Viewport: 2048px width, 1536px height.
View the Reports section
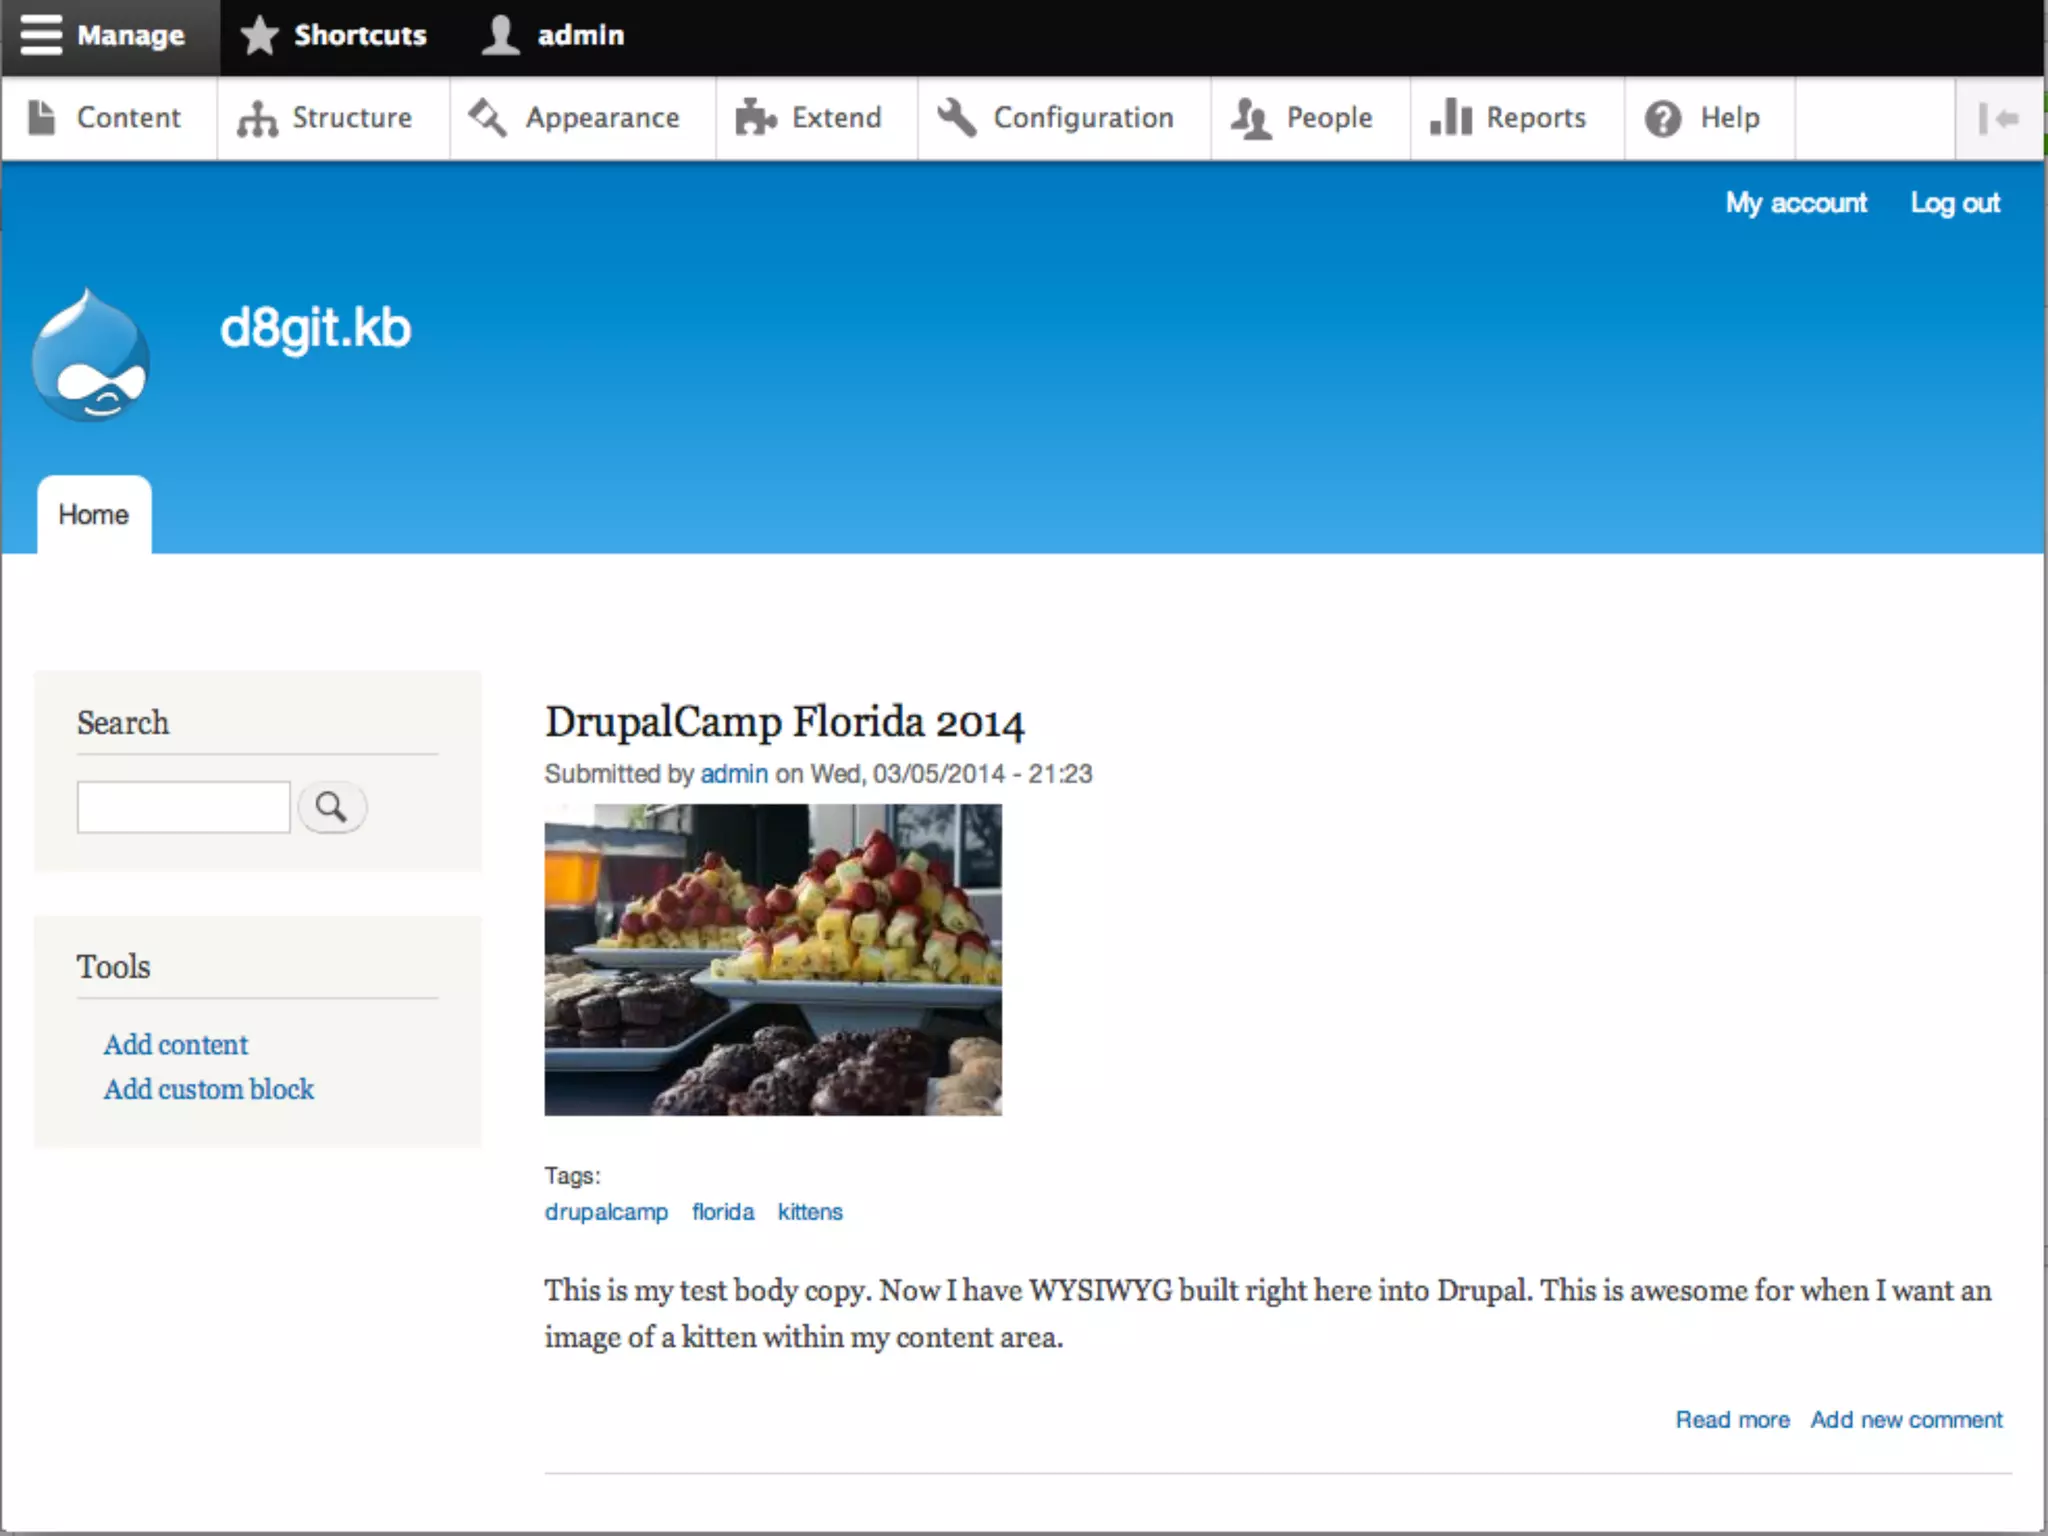point(1510,118)
